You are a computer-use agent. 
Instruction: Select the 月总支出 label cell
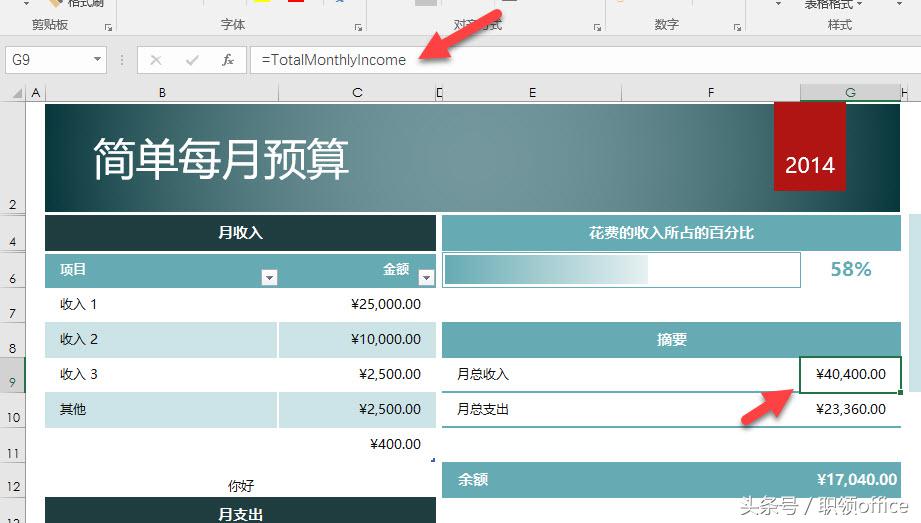tap(620, 410)
